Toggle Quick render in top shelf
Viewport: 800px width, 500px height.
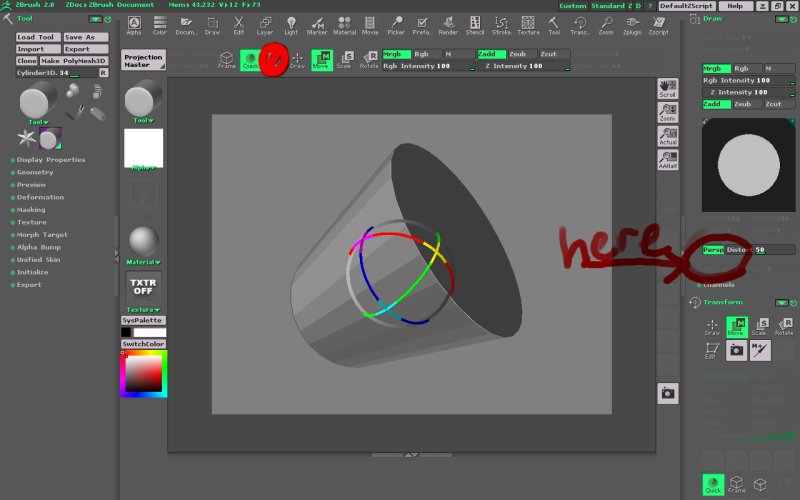click(x=250, y=60)
